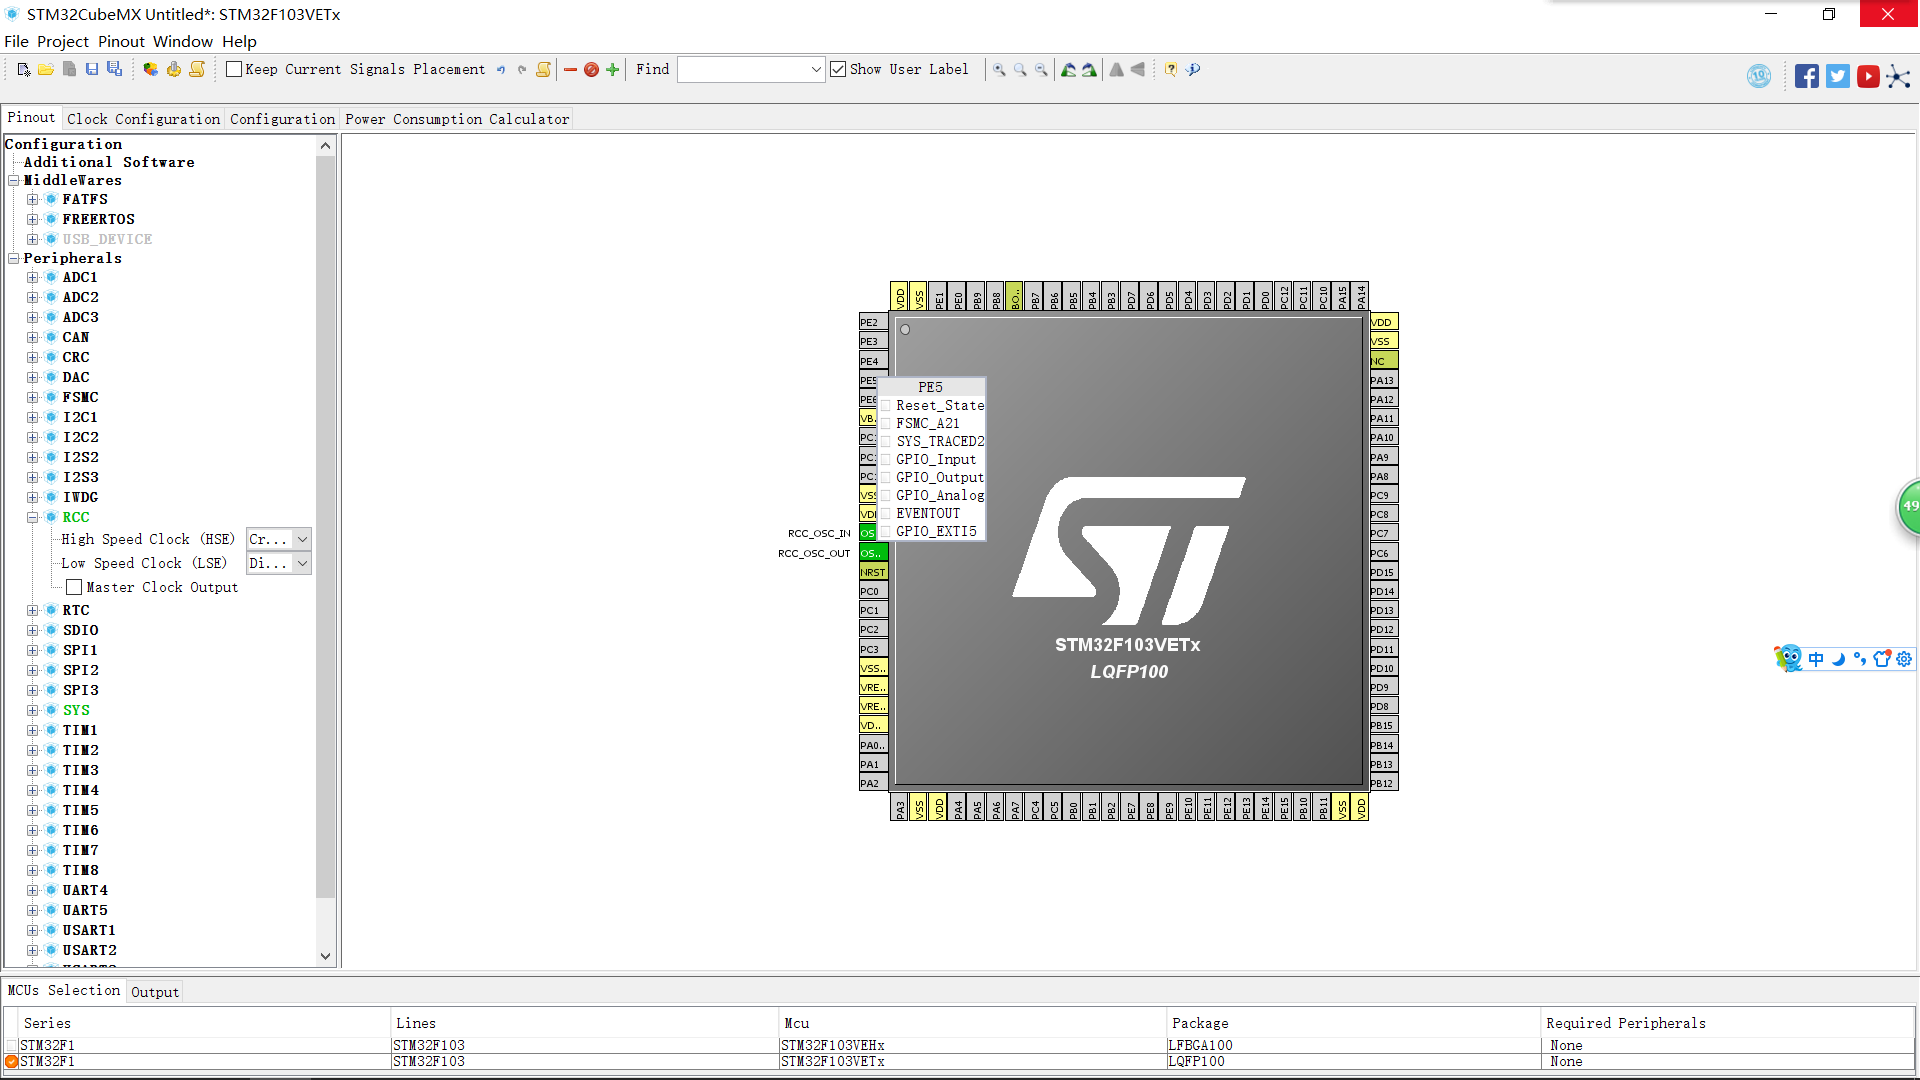
Task: Enable Keep Current Signals Placement checkbox
Action: click(234, 69)
